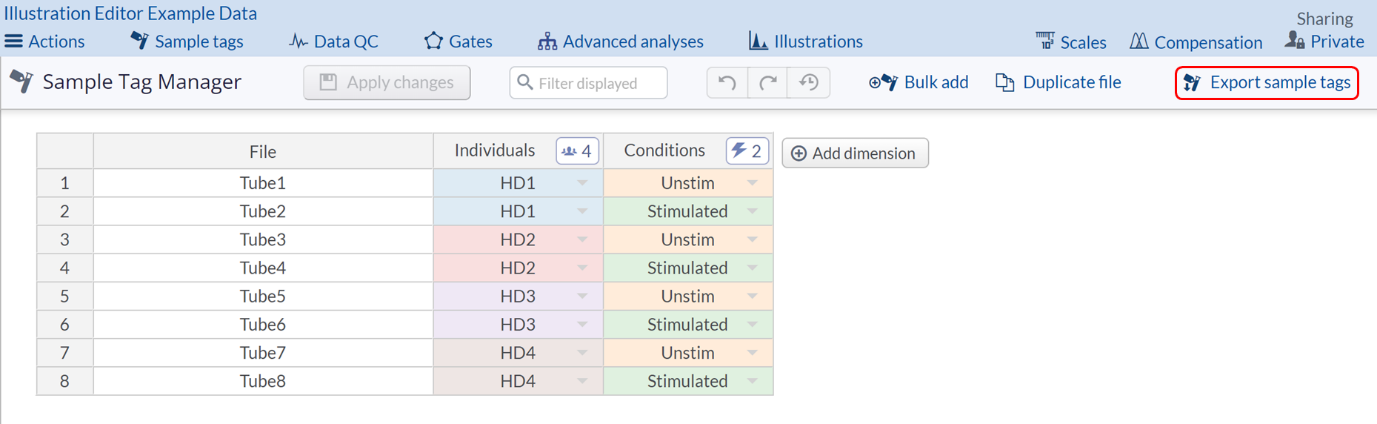Screen dimensions: 1377x424
Task: Click the Individuals count badge icon
Action: click(x=577, y=151)
